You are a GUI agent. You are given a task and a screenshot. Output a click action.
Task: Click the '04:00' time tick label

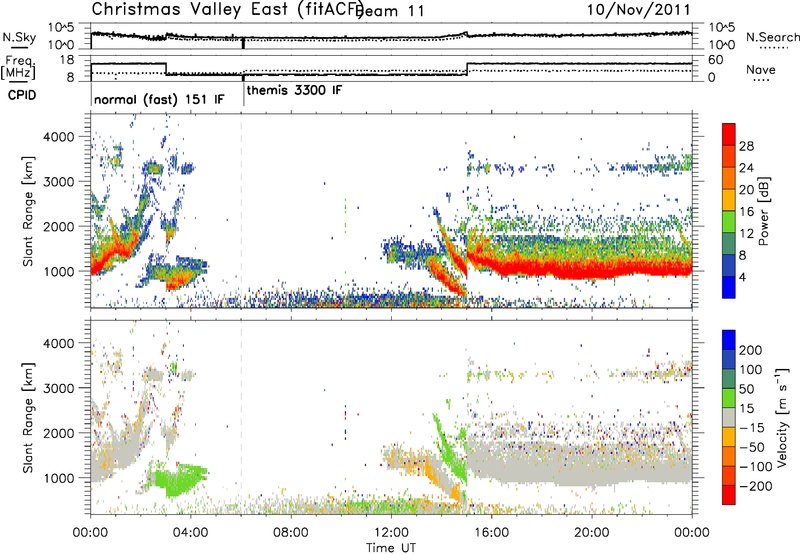point(191,533)
